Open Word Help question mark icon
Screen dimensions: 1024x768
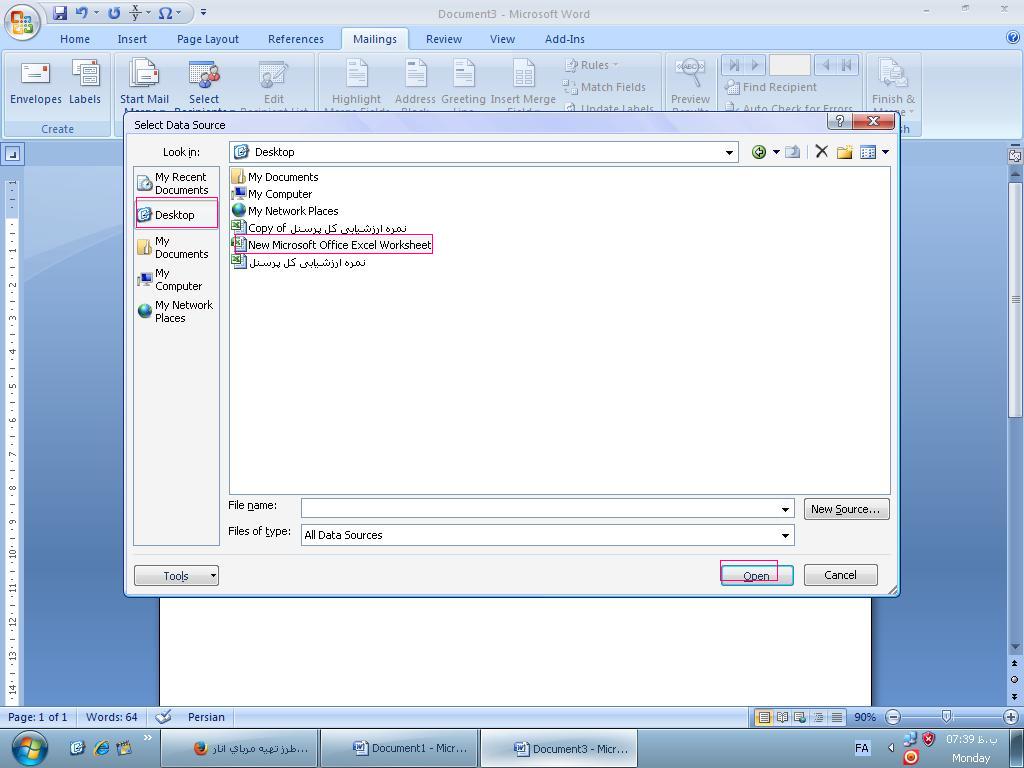coord(1013,38)
